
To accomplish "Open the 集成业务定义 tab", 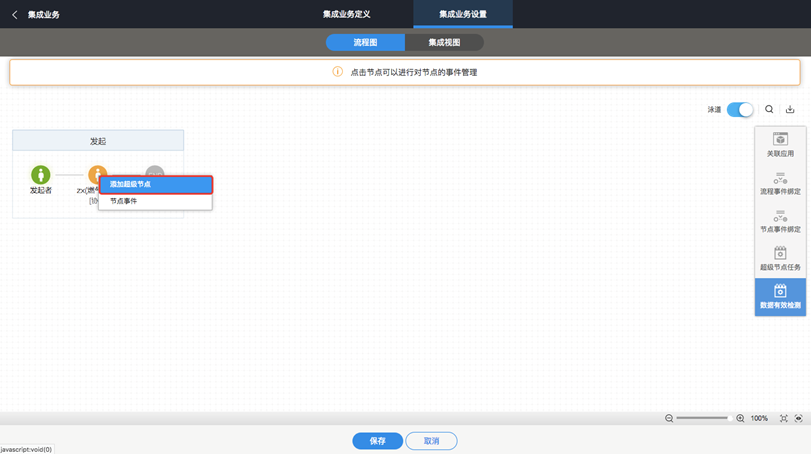I will tap(347, 14).
